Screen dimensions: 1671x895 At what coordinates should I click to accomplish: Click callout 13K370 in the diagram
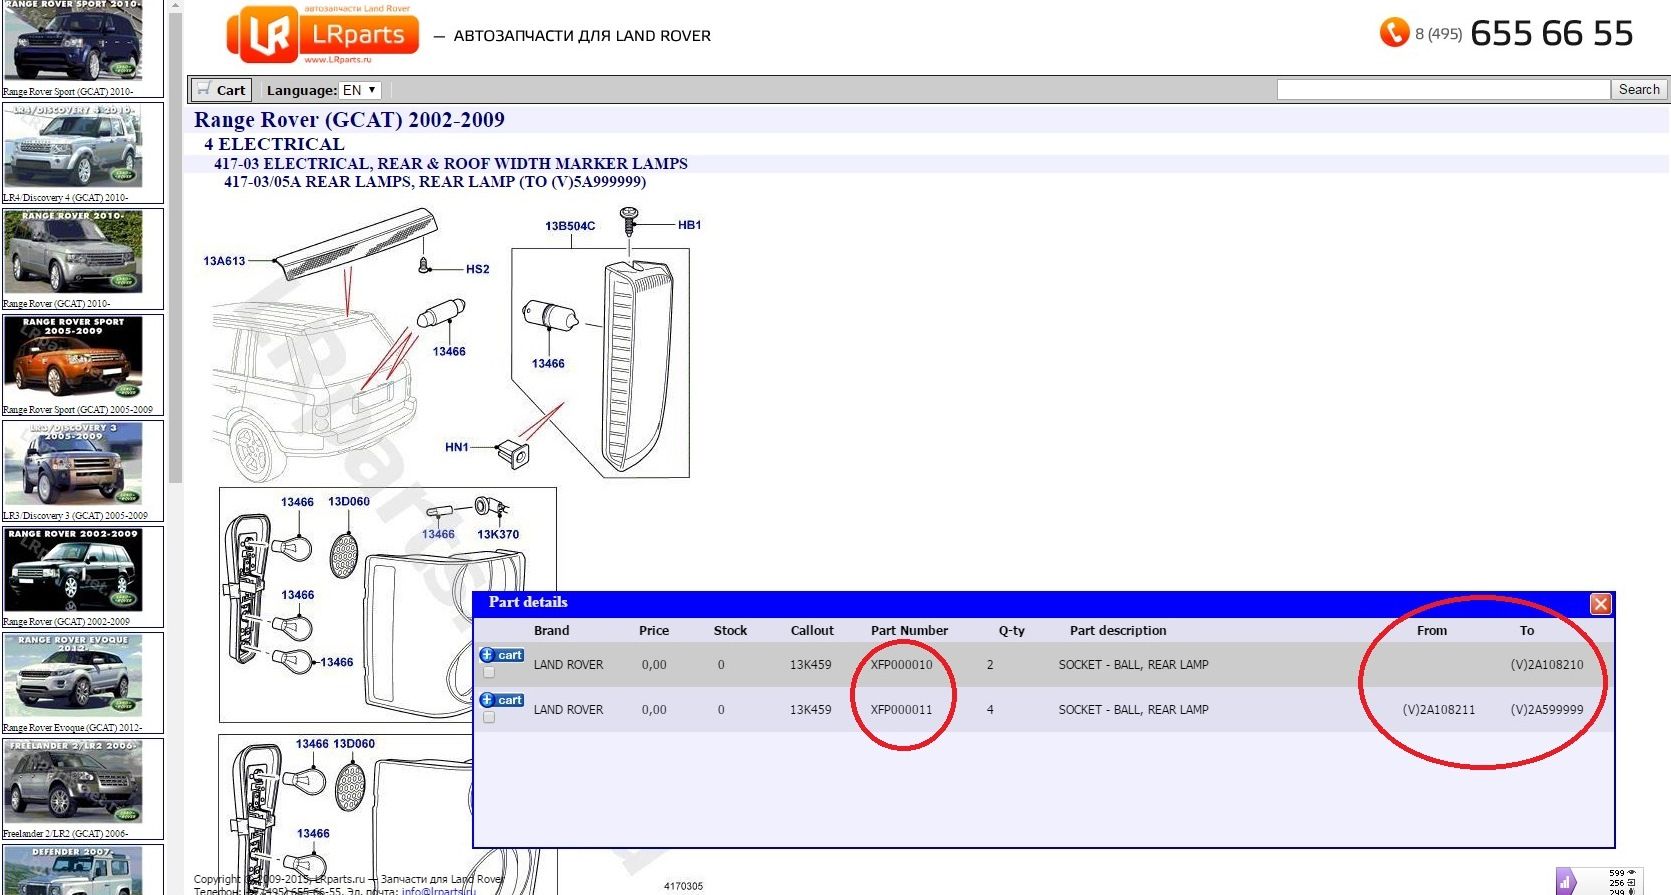tap(498, 534)
